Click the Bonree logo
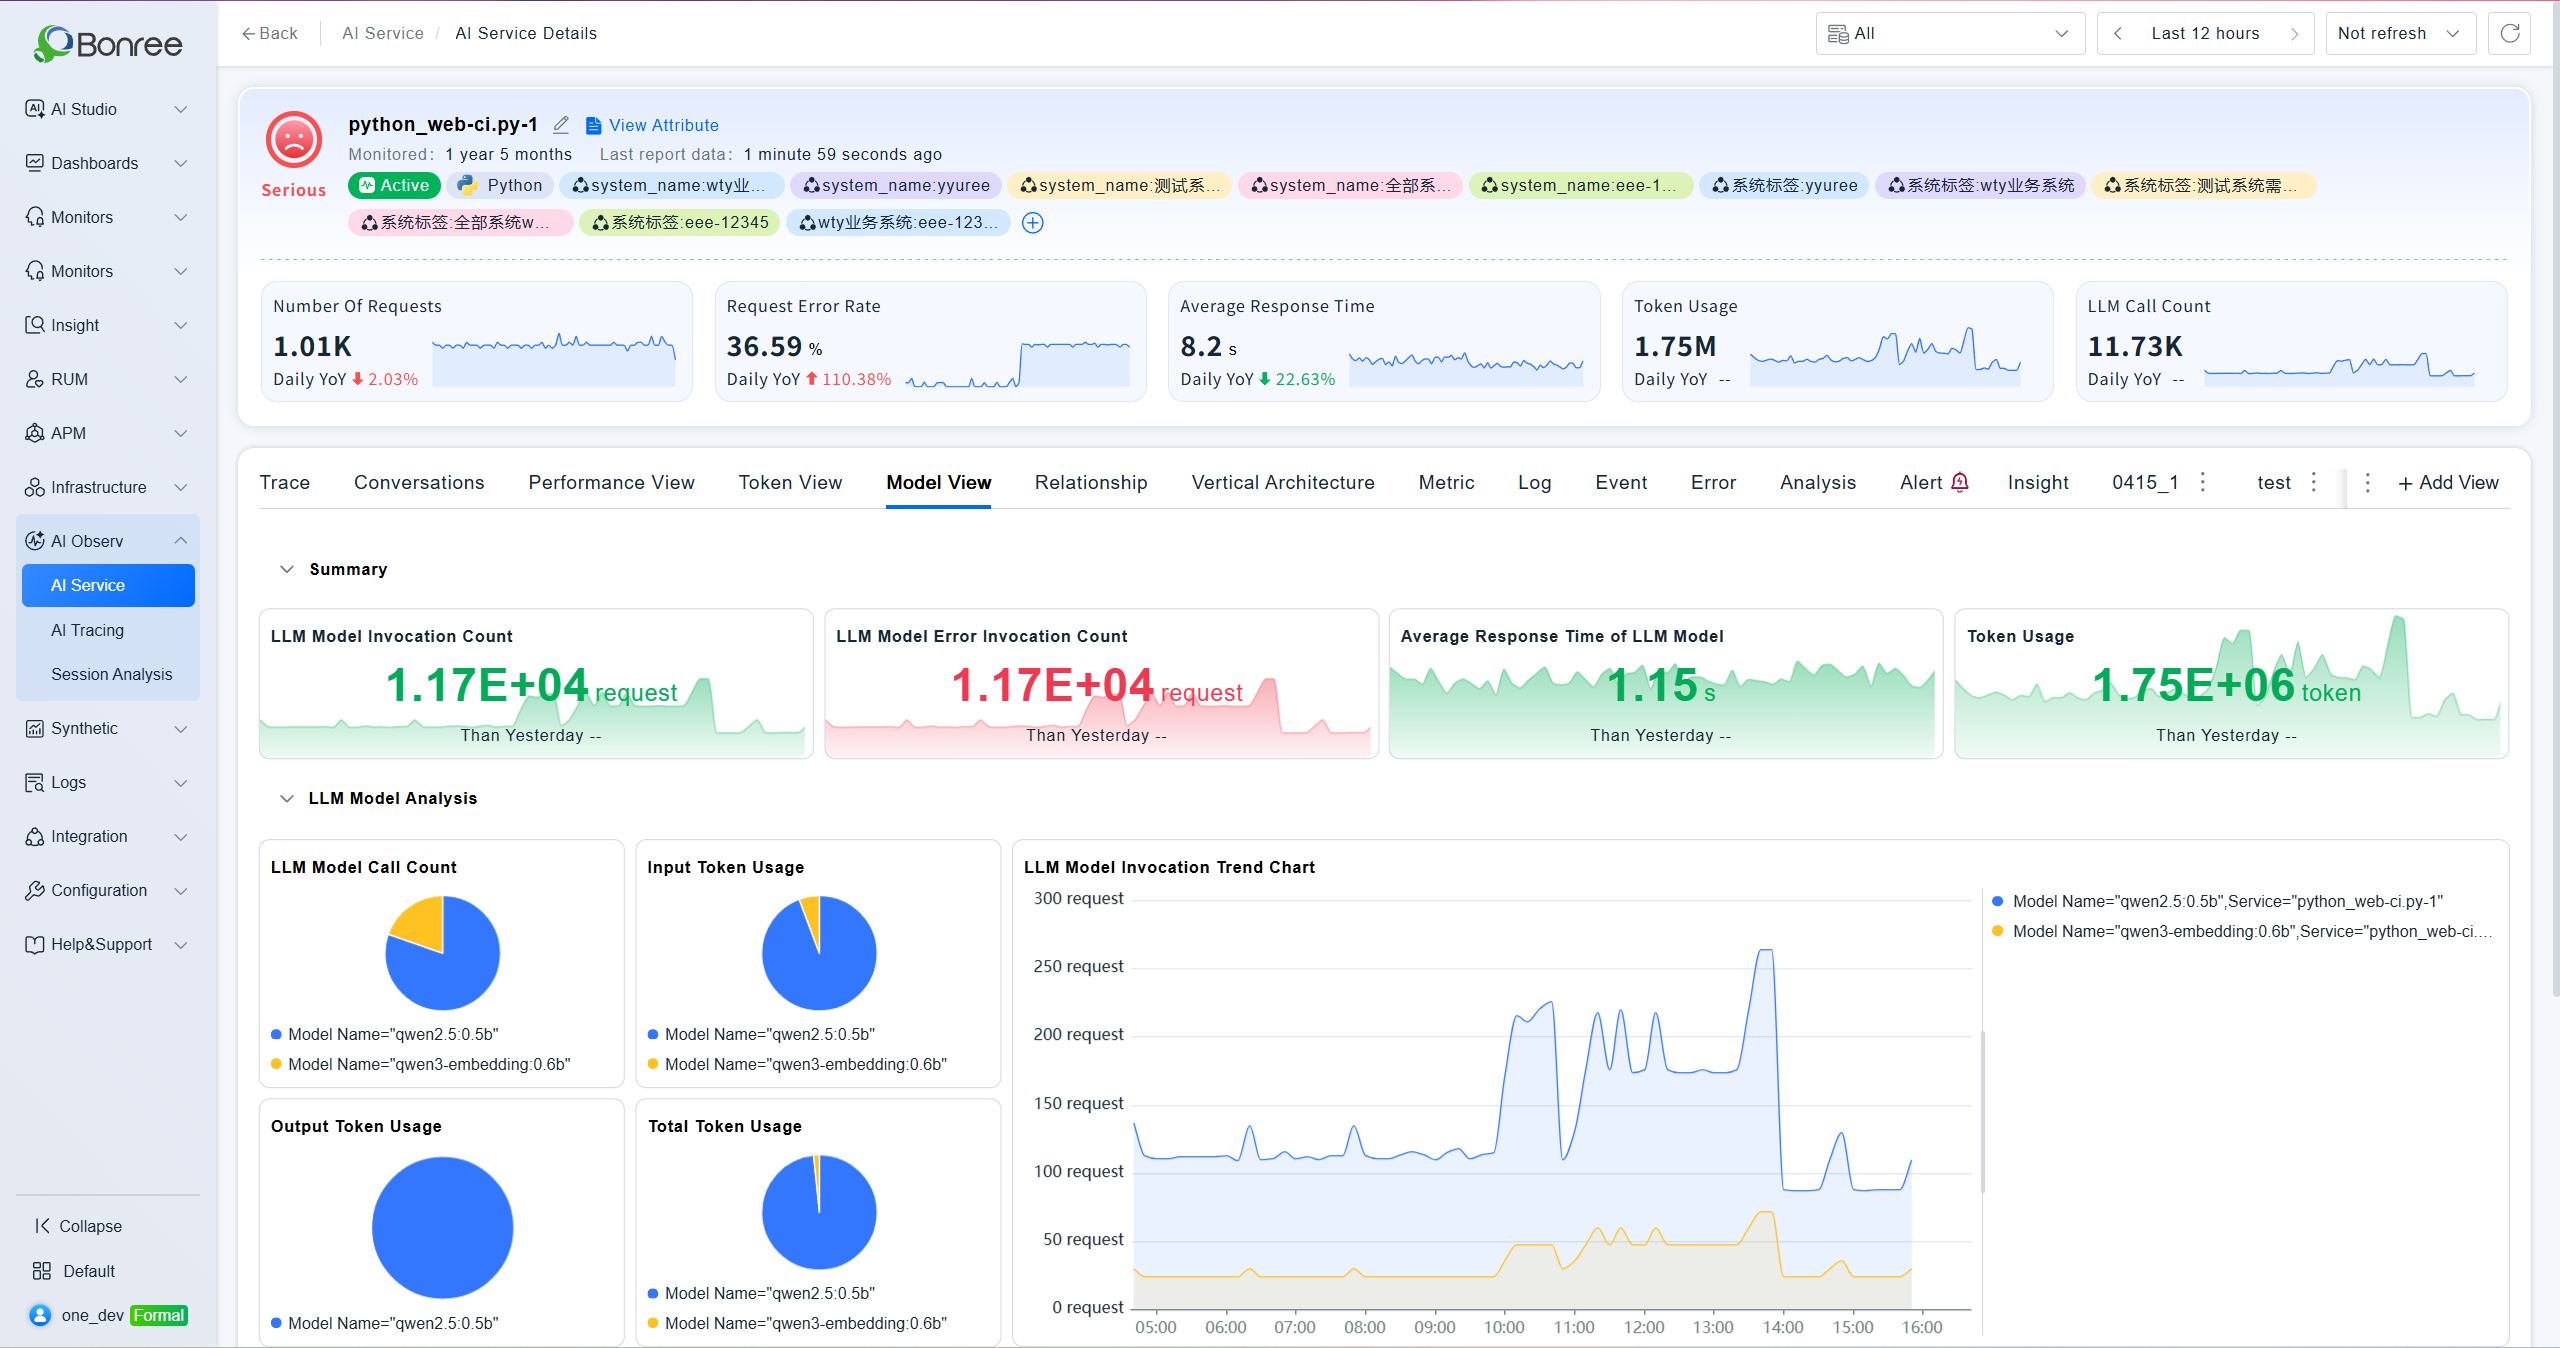Viewport: 2560px width, 1348px height. tap(108, 43)
